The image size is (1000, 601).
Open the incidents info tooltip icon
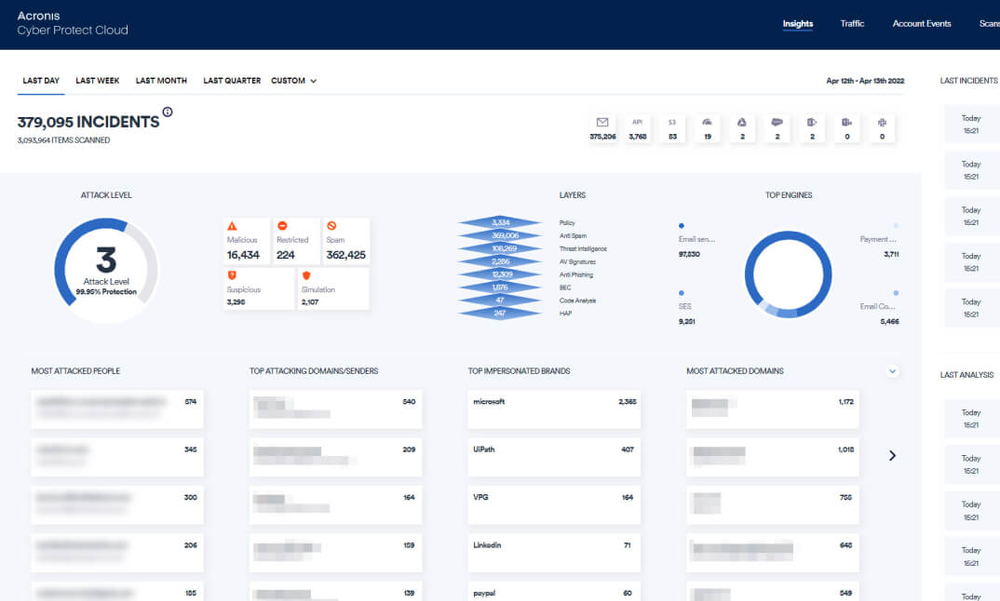[x=169, y=113]
